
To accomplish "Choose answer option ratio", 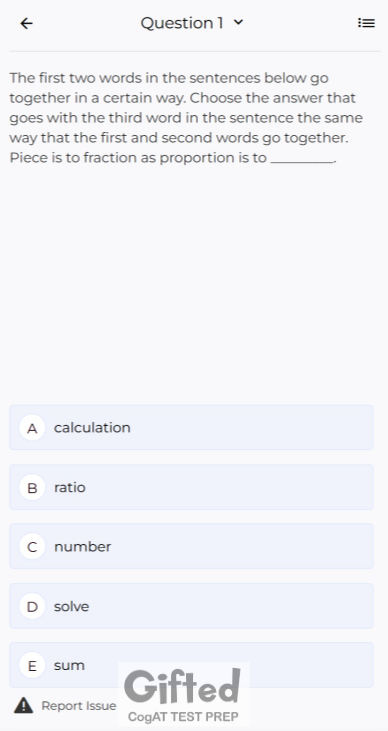I will (191, 487).
